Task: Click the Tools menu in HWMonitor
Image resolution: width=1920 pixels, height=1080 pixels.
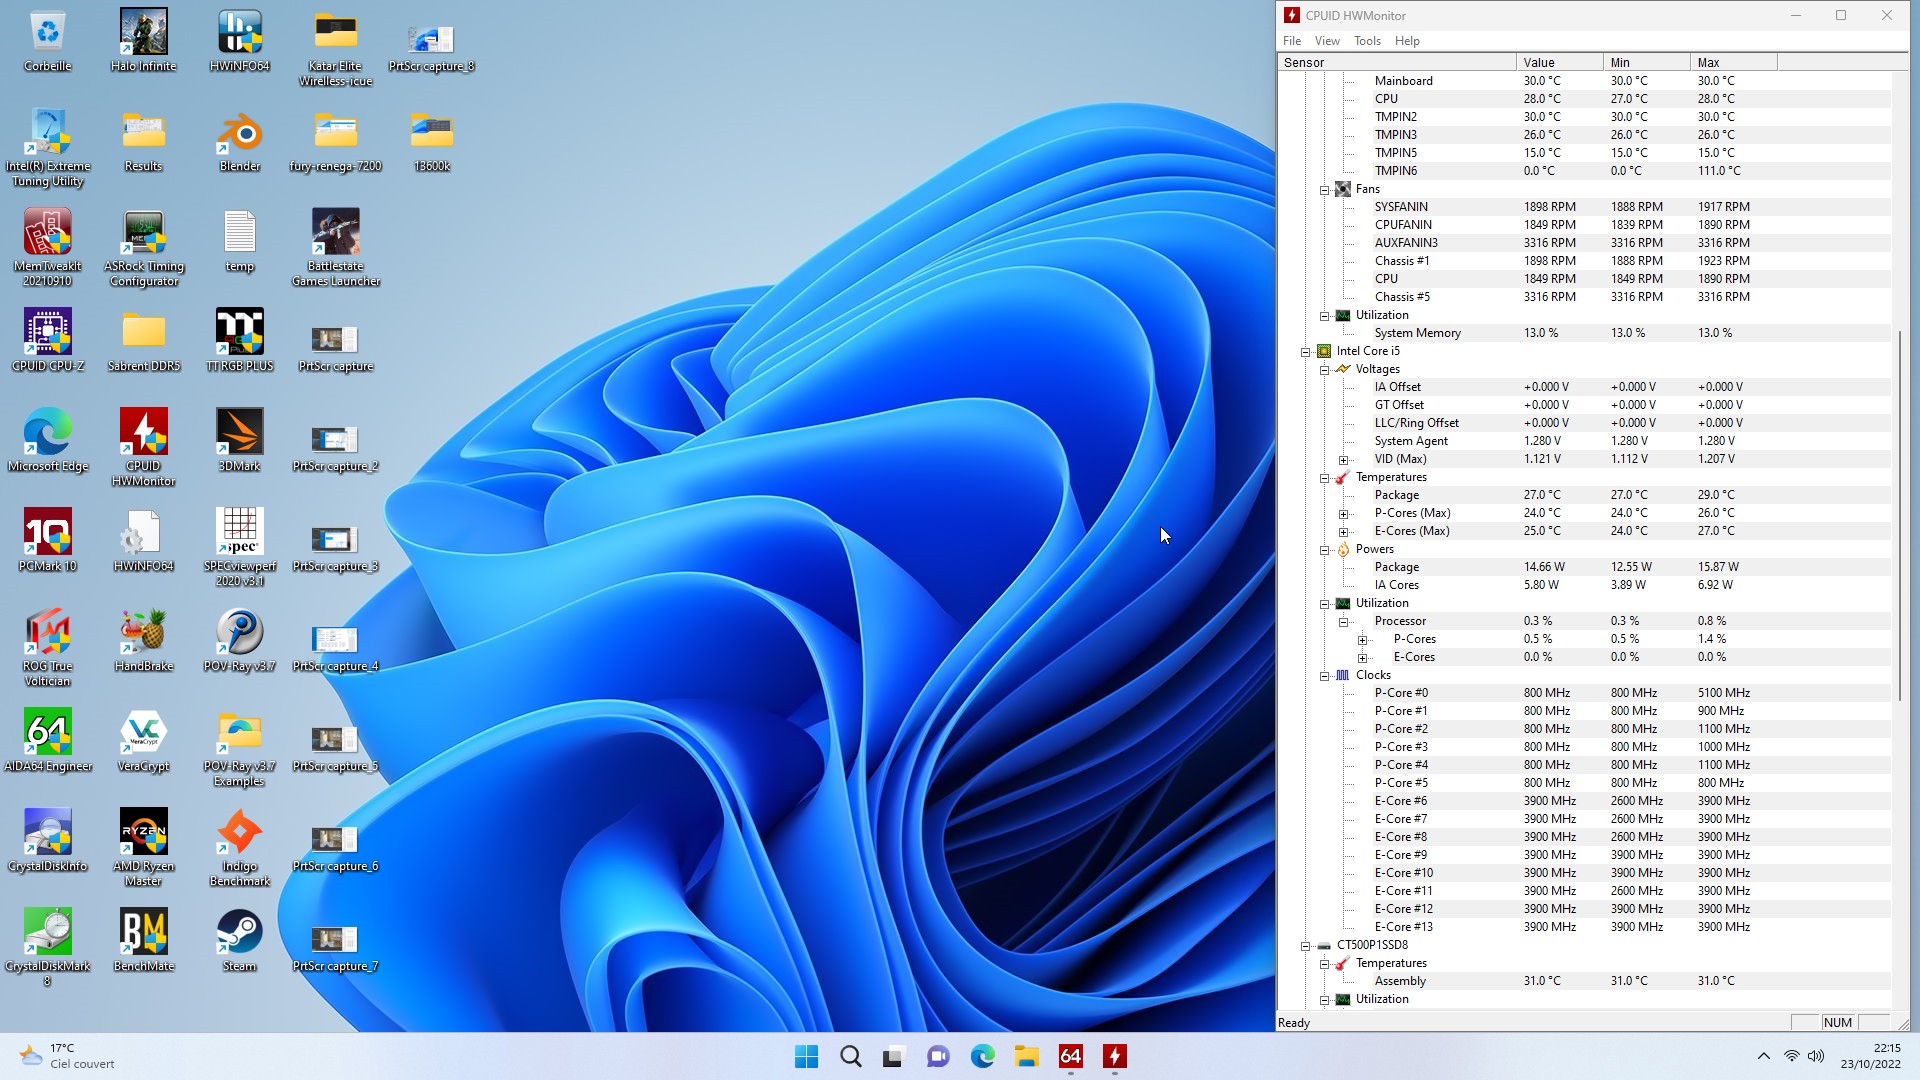Action: [x=1367, y=41]
